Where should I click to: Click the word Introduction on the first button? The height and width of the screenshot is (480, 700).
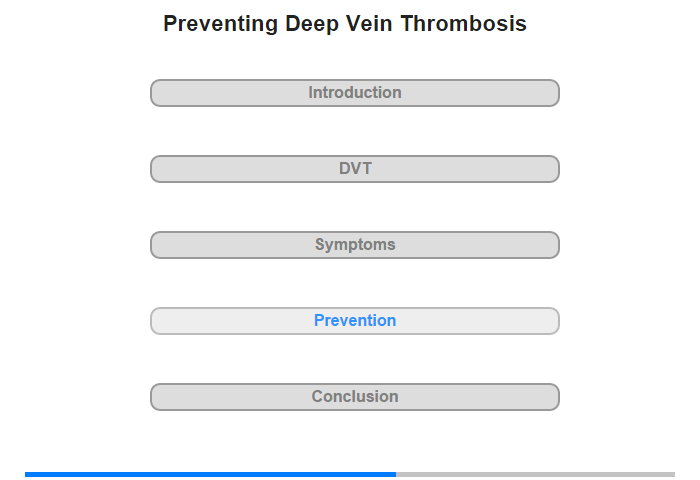tap(355, 92)
